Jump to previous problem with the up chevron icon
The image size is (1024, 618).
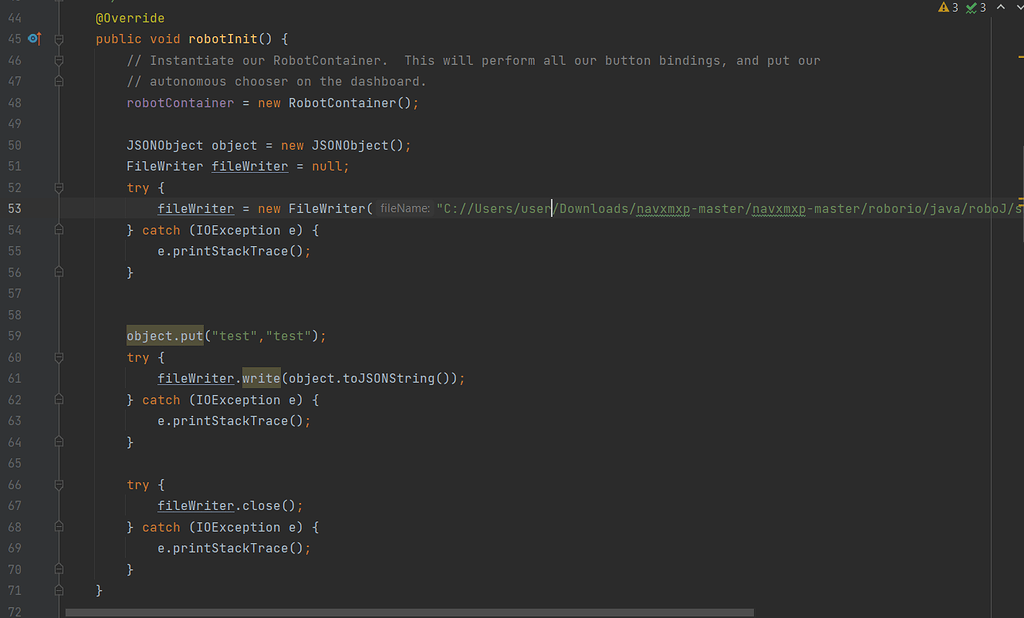click(x=1000, y=7)
